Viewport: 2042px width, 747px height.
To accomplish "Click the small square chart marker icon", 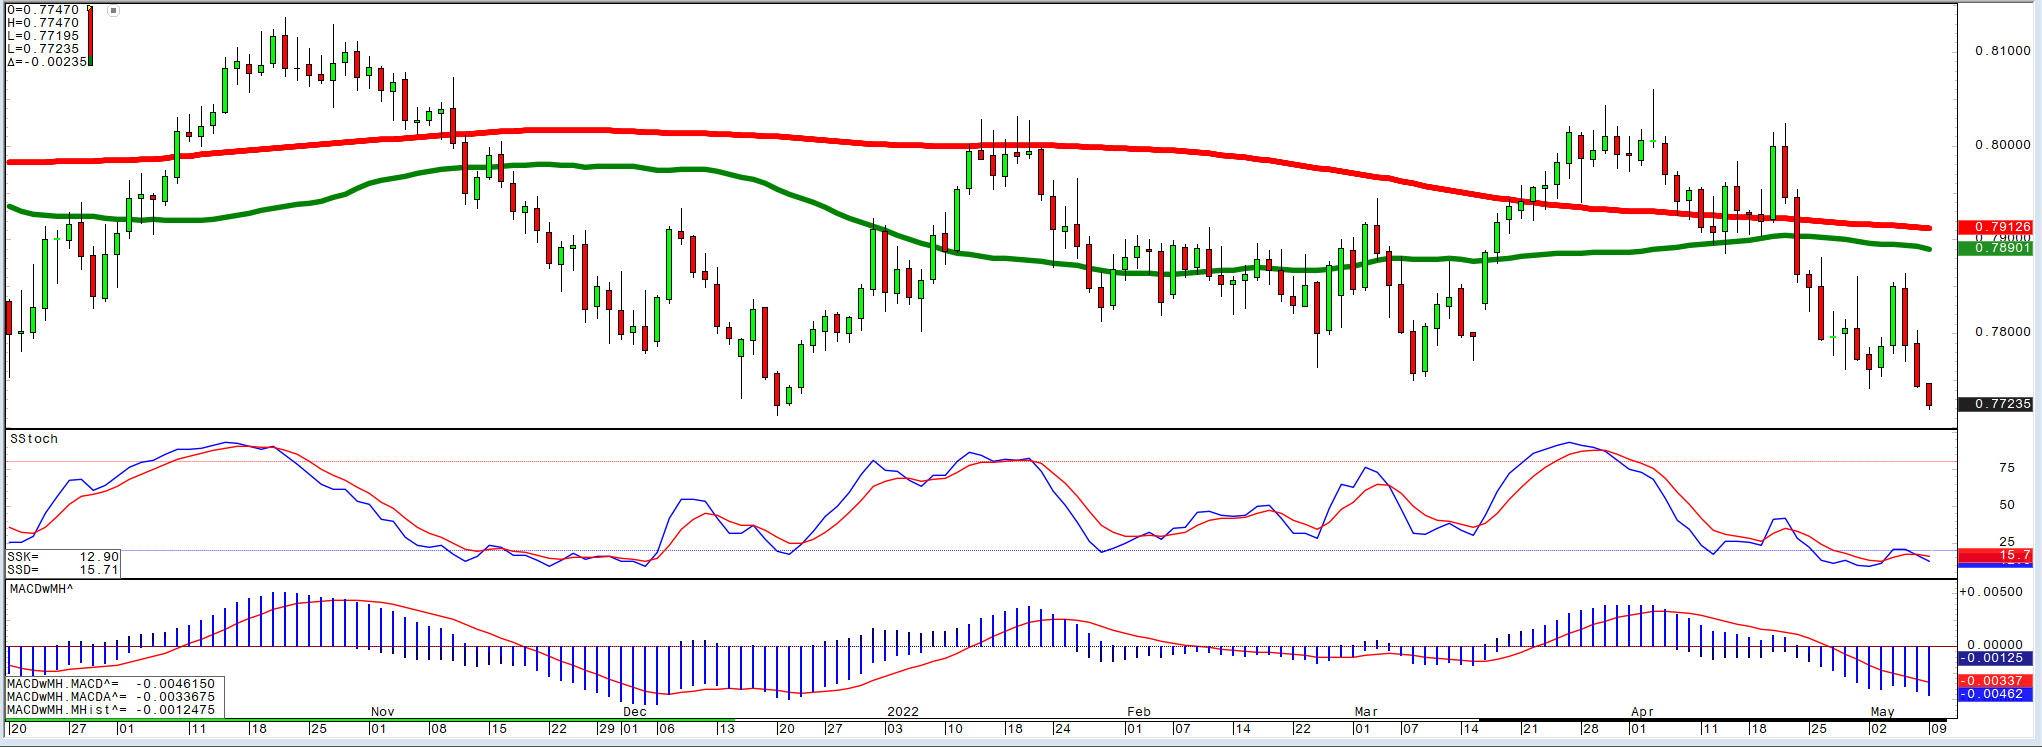I will point(113,11).
